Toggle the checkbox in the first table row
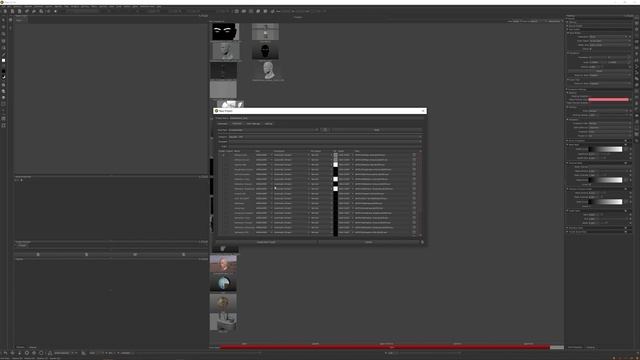640x360 pixels. pyautogui.click(x=223, y=155)
